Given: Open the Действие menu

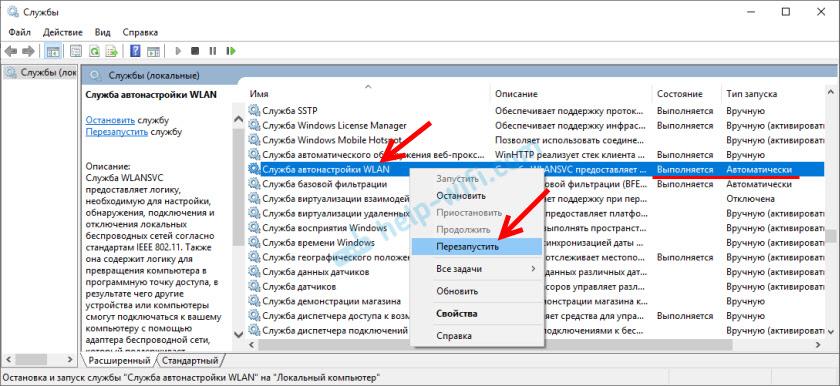Looking at the screenshot, I should [63, 32].
